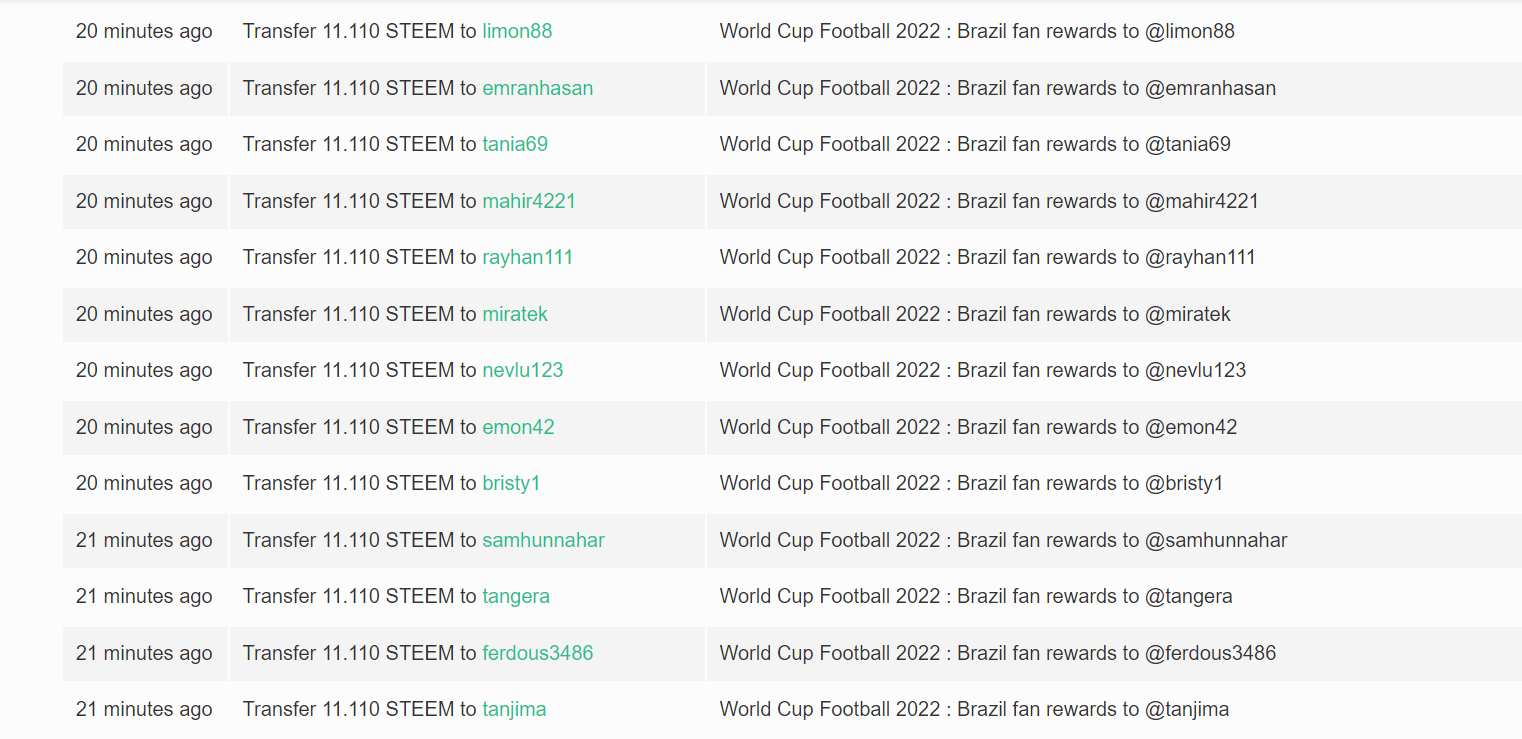Open the nevlu123 profile link

tap(523, 370)
